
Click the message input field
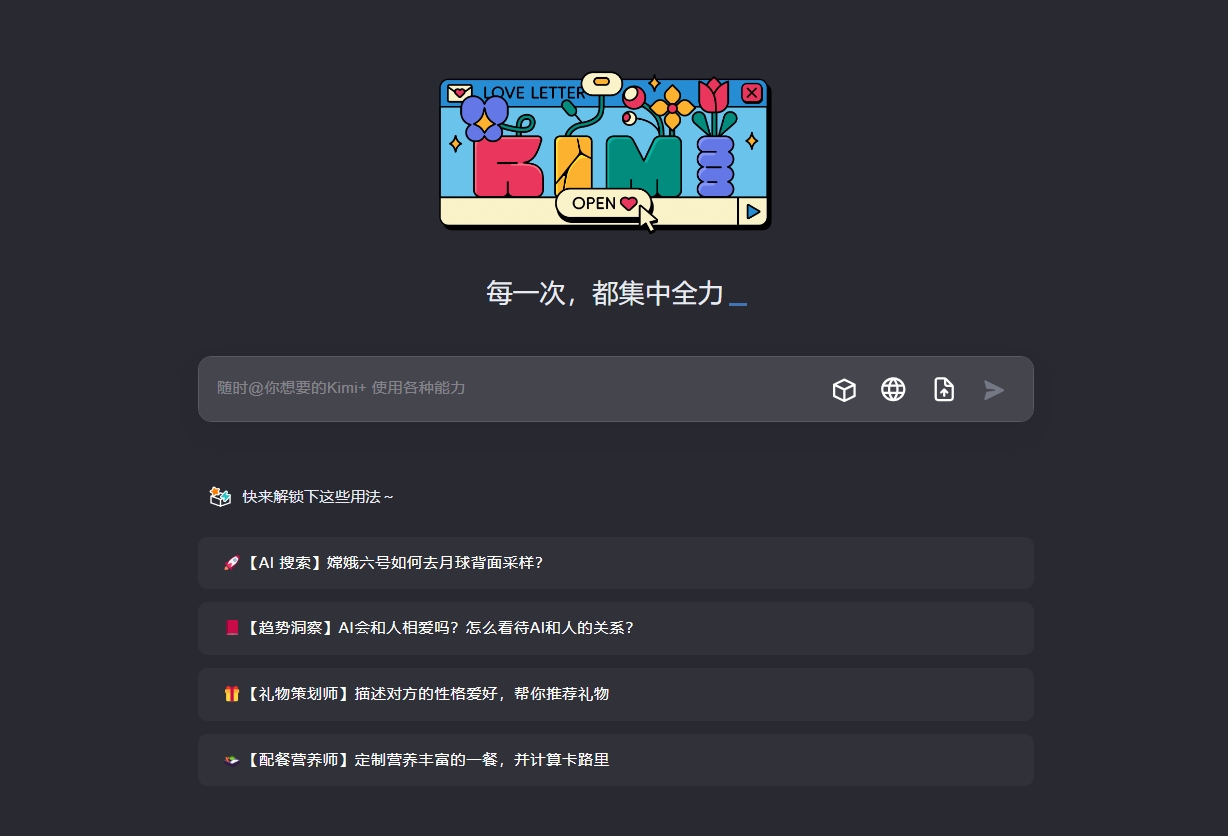click(500, 389)
